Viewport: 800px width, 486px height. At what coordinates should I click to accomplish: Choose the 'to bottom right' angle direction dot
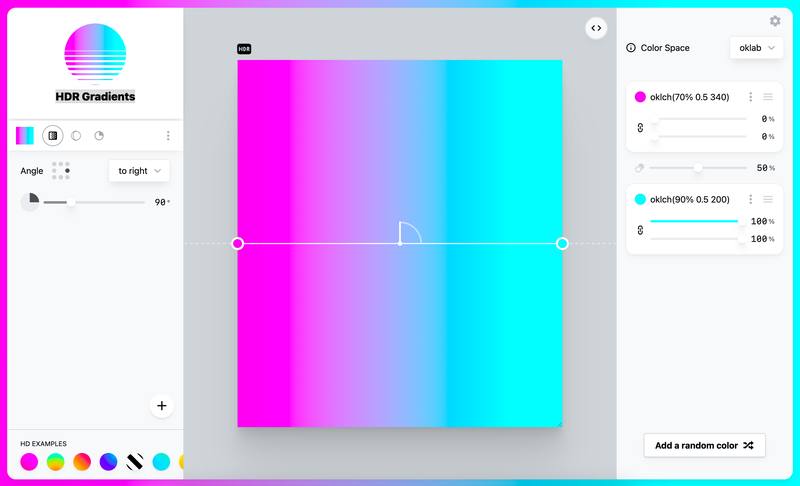click(x=67, y=177)
